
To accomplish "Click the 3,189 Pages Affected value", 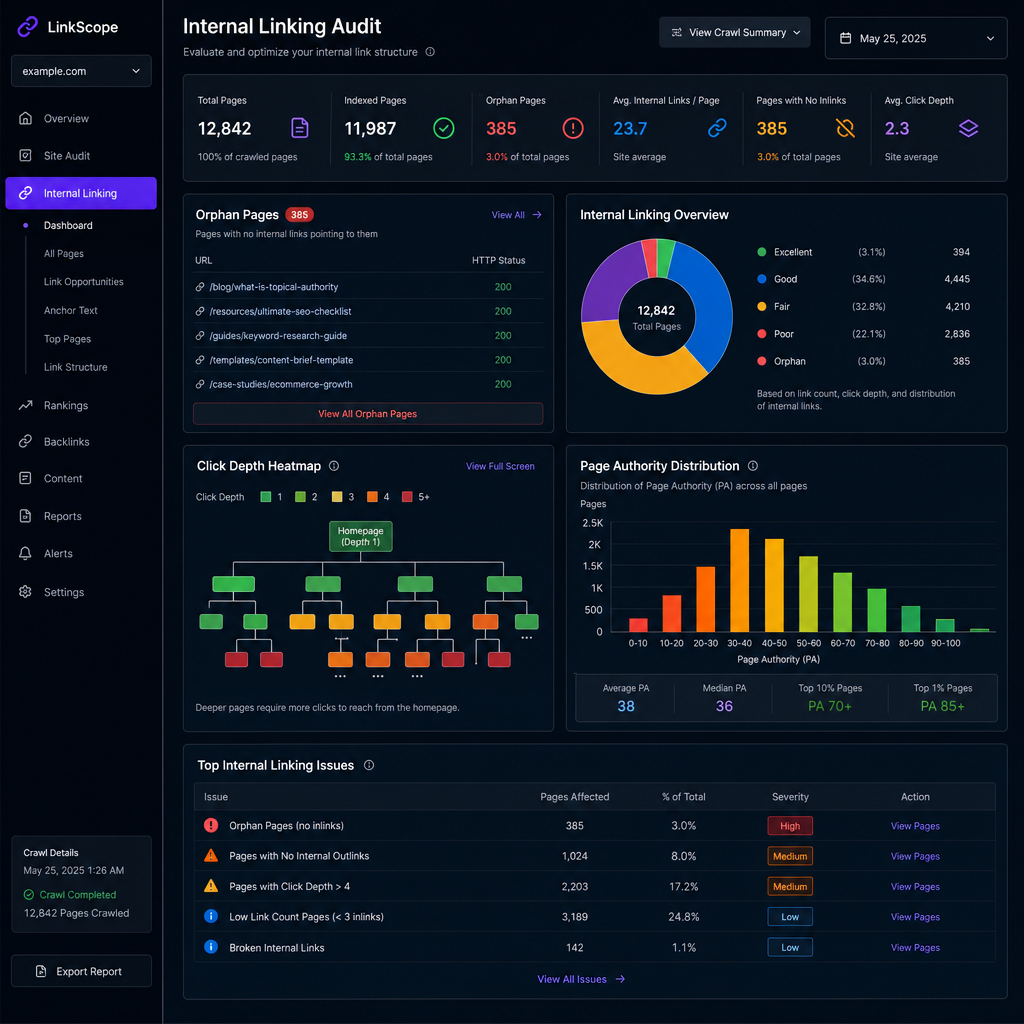I will [x=574, y=916].
